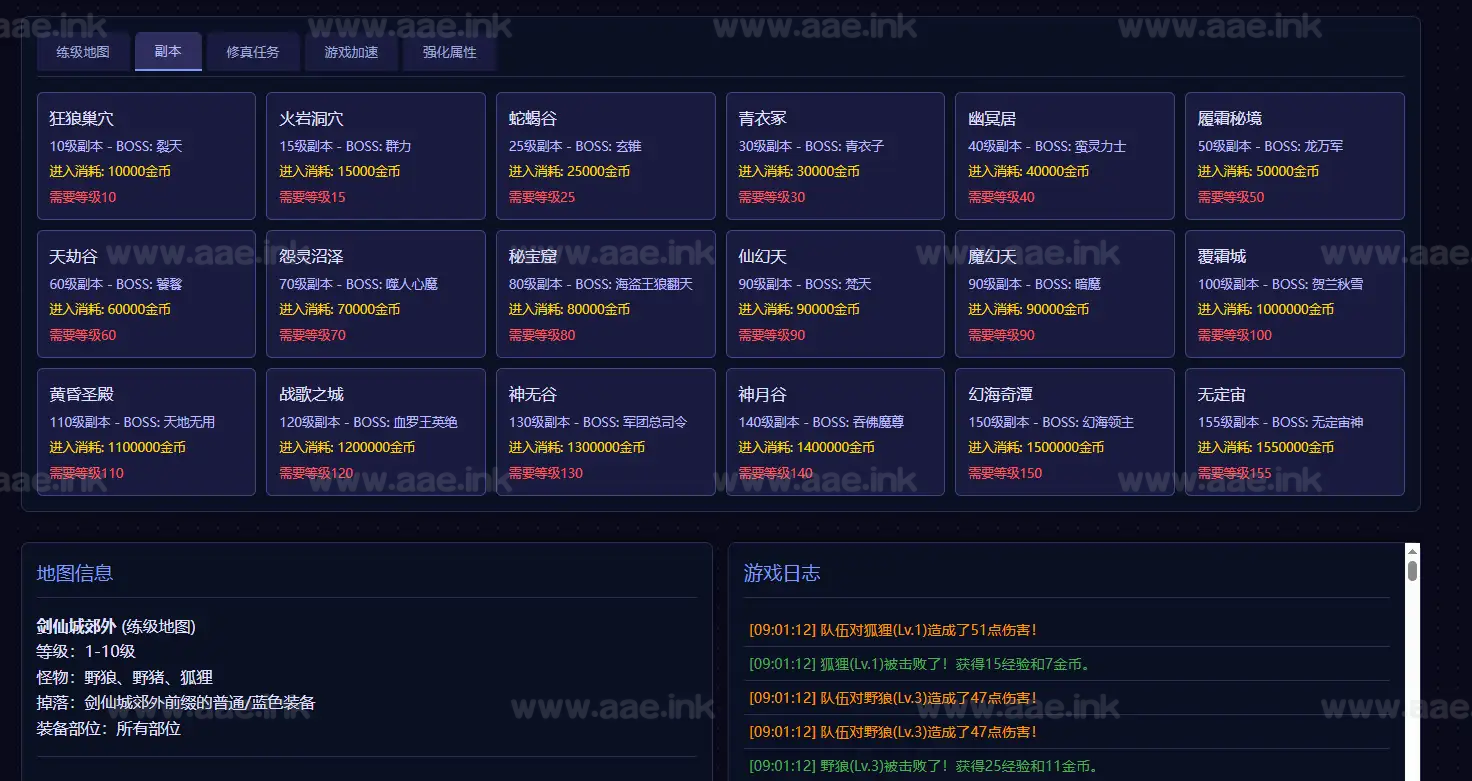Enter the 履霜秘境 dungeon
Screen dimensions: 1472x781
(x=1294, y=155)
